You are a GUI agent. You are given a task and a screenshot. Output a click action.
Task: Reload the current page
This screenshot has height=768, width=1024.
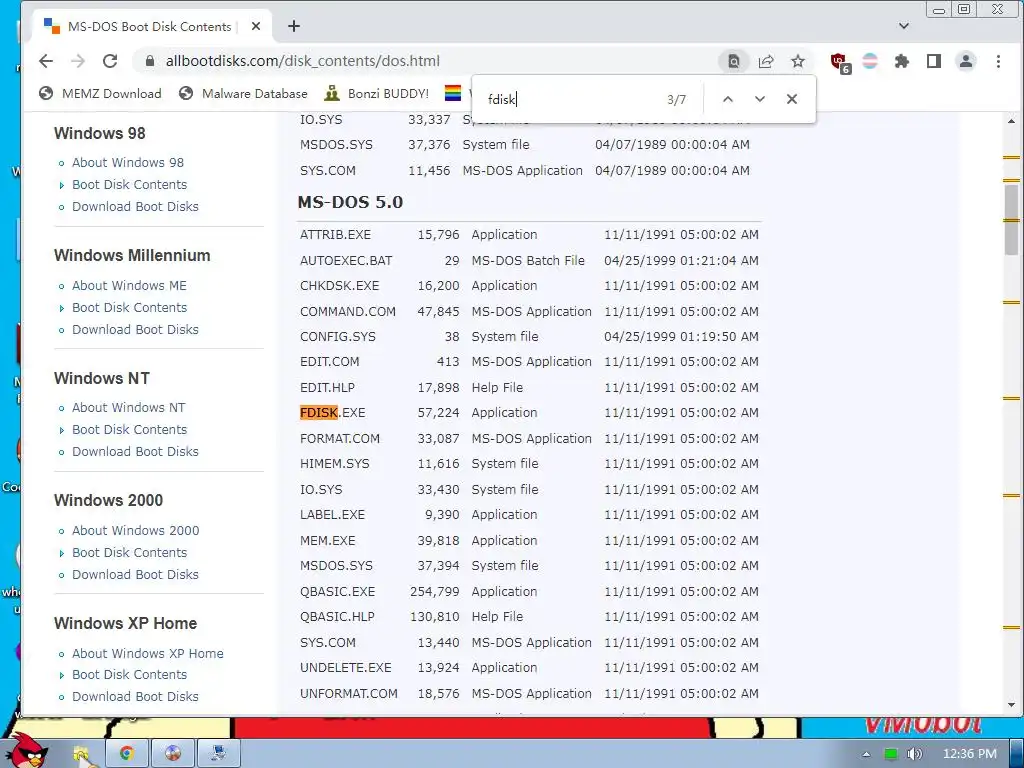tap(110, 61)
